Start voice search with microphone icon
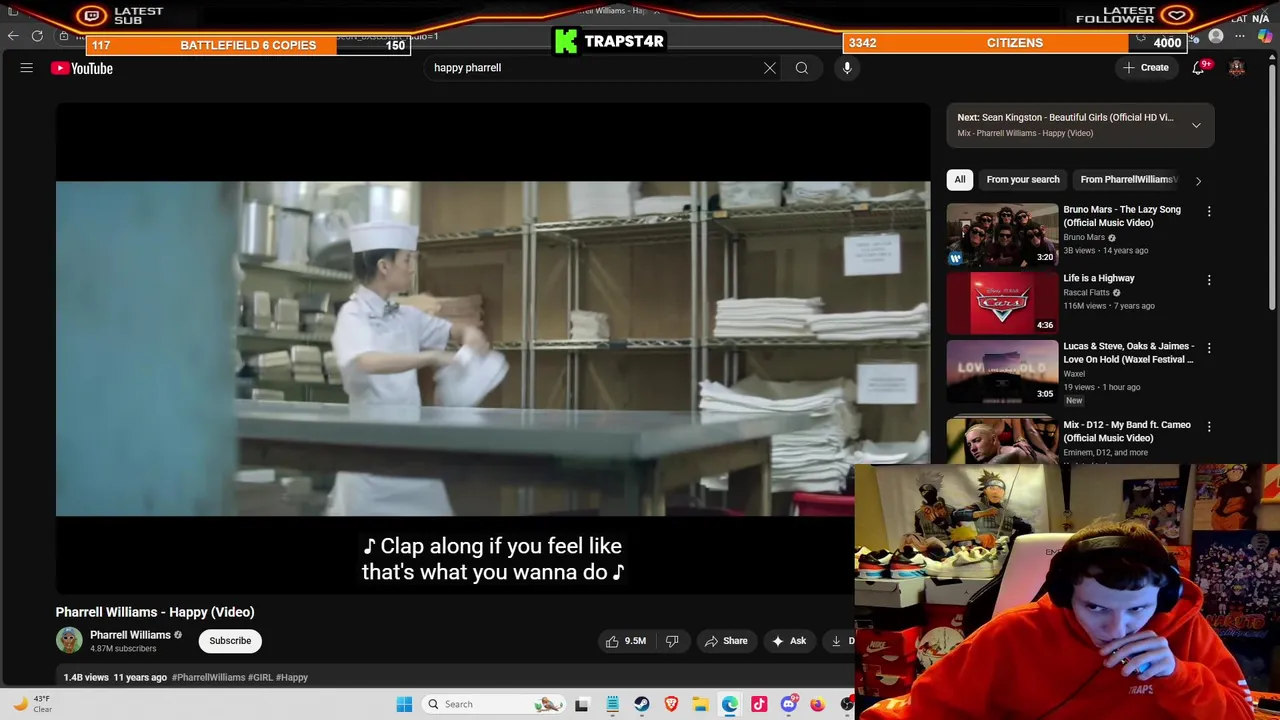The height and width of the screenshot is (720, 1280). point(847,68)
